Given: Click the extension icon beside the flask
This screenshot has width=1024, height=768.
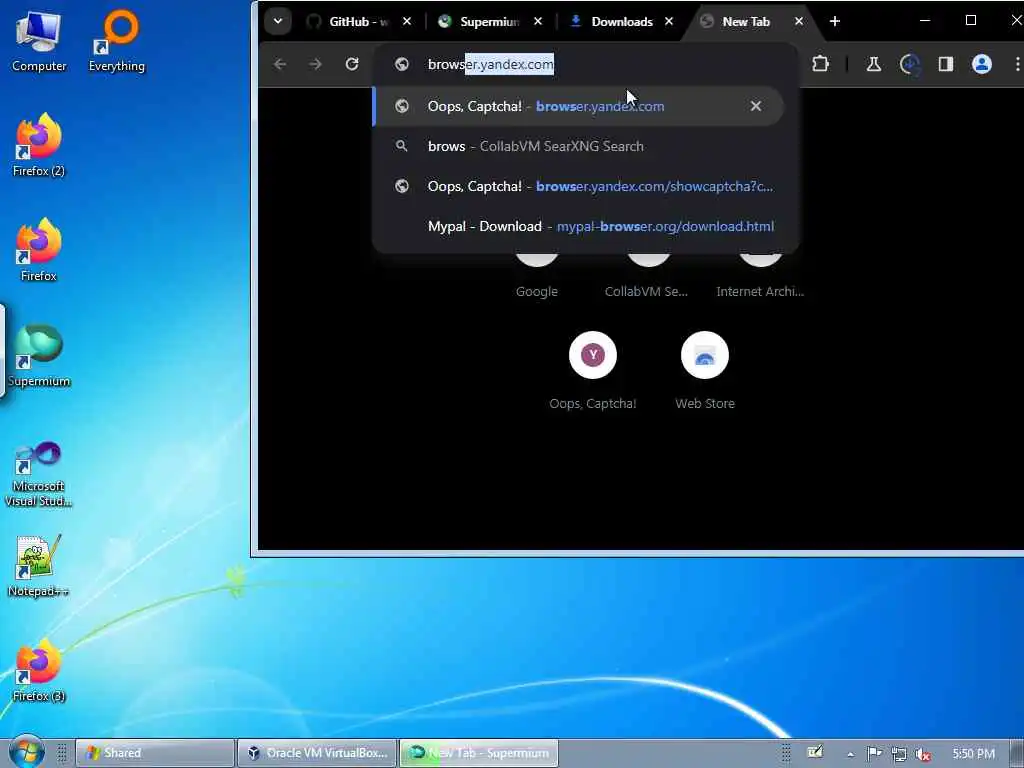Looking at the screenshot, I should (x=910, y=64).
